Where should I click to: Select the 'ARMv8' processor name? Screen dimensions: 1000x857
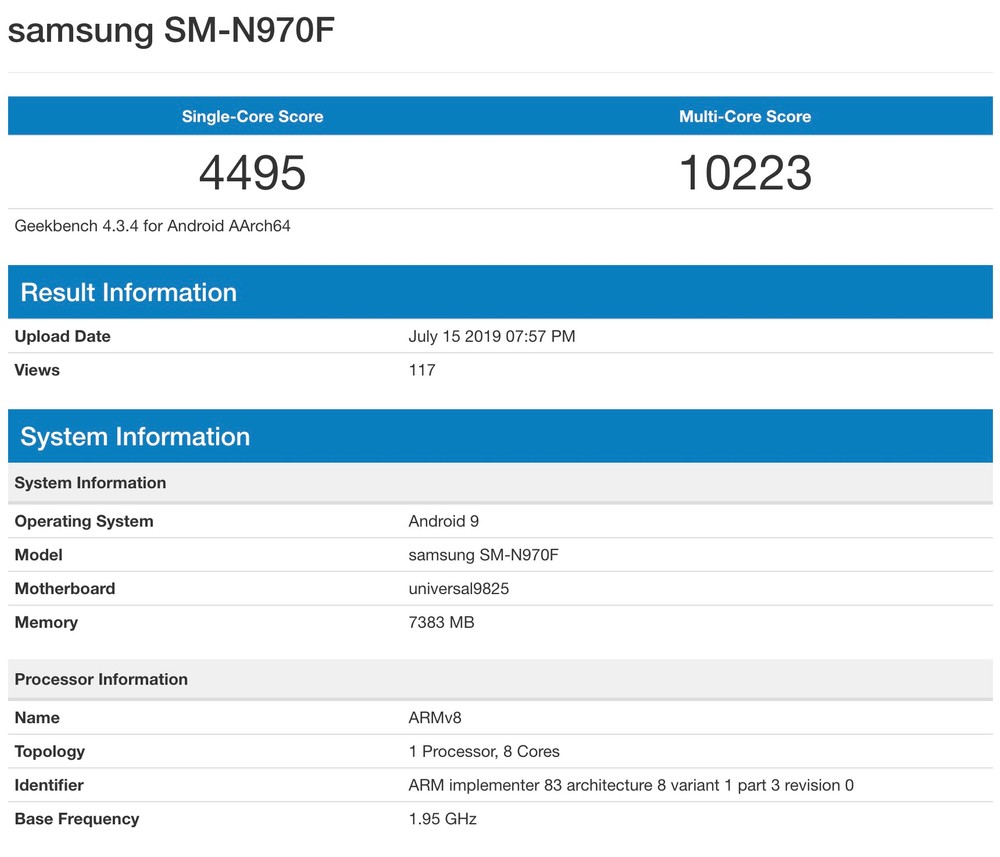pos(434,717)
